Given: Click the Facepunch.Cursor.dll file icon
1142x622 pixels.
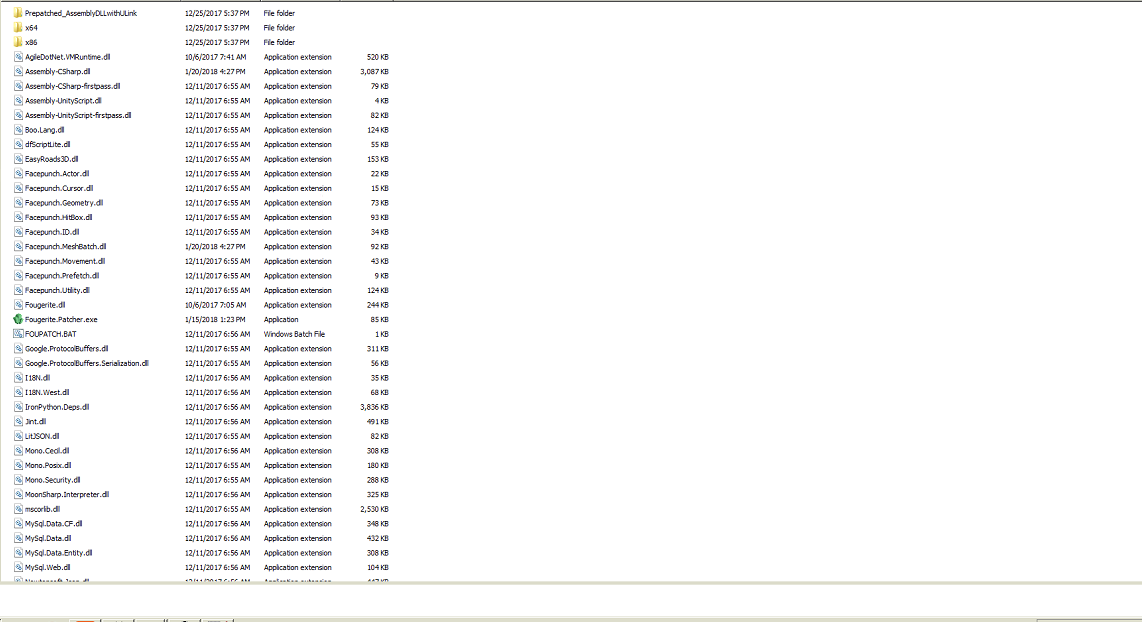Looking at the screenshot, I should click(18, 188).
